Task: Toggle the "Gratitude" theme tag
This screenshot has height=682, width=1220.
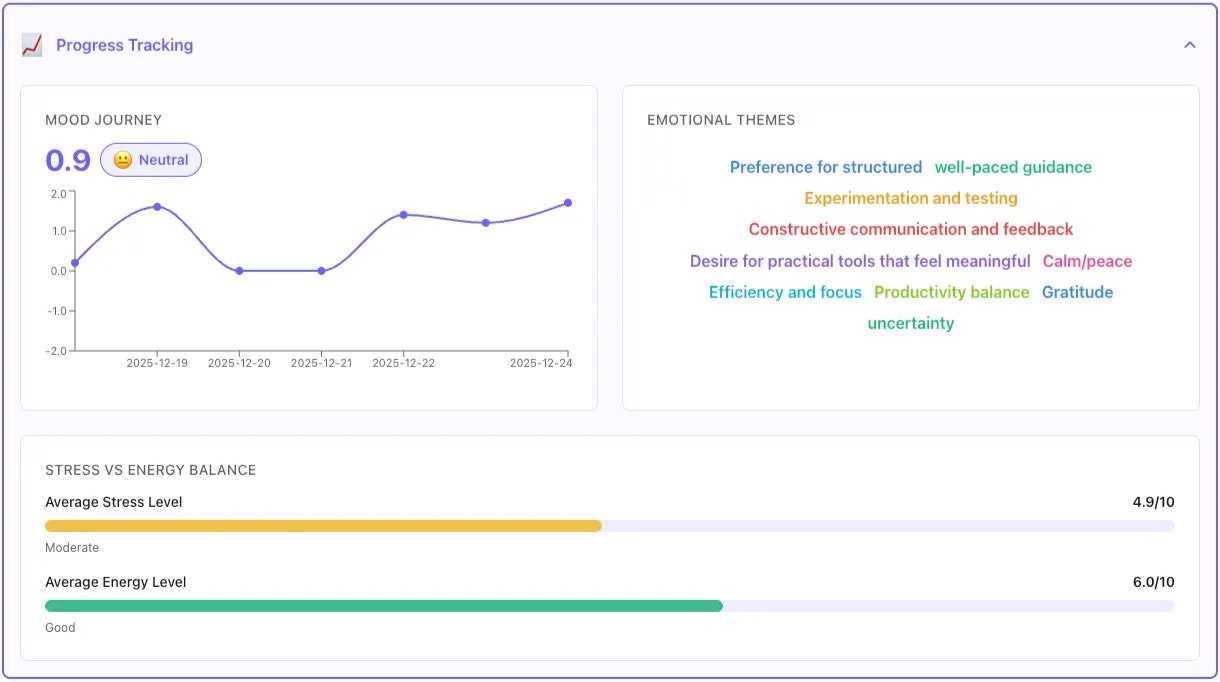Action: click(x=1077, y=292)
